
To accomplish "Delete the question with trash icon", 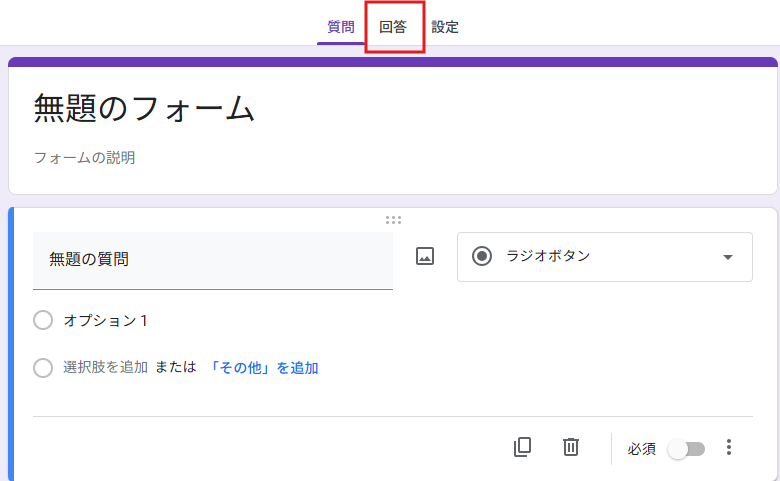I will coord(571,447).
